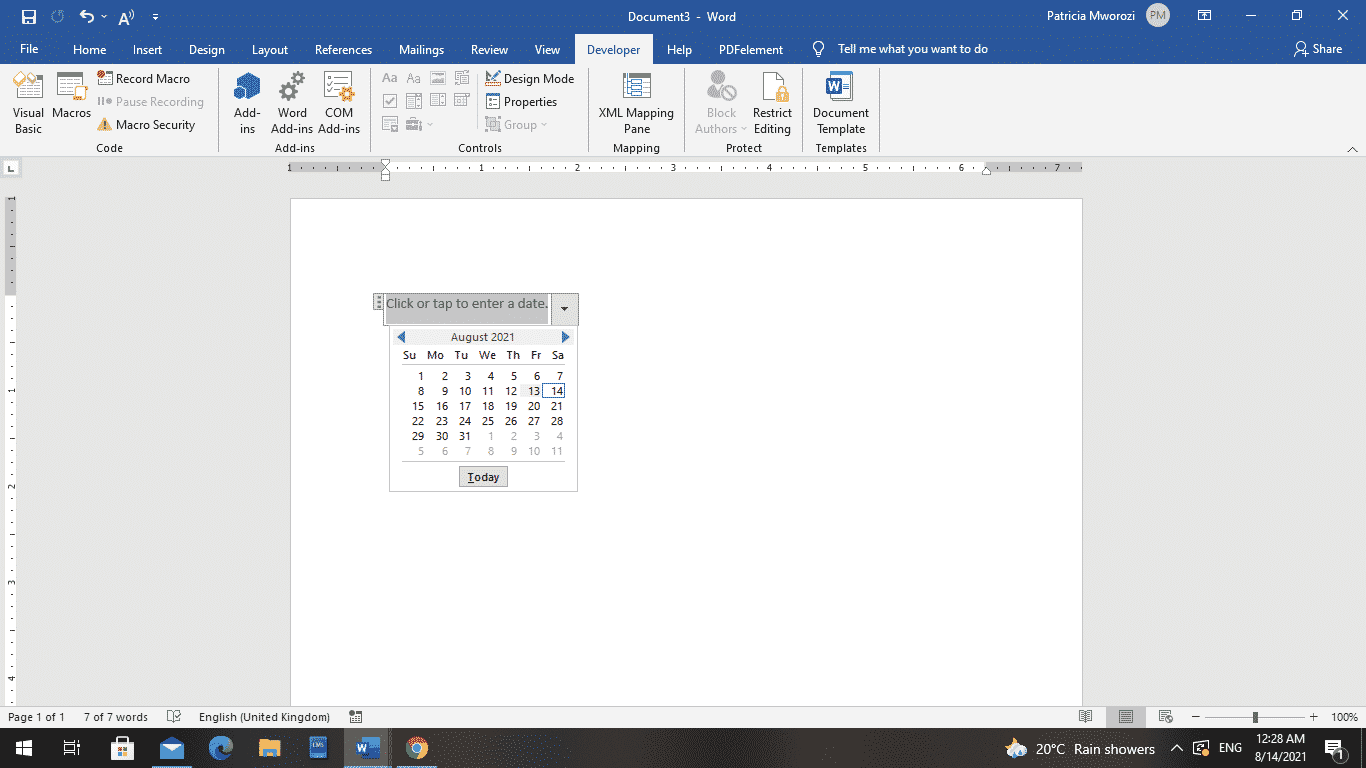Select August 14 in the calendar
This screenshot has height=768, width=1366.
click(557, 391)
